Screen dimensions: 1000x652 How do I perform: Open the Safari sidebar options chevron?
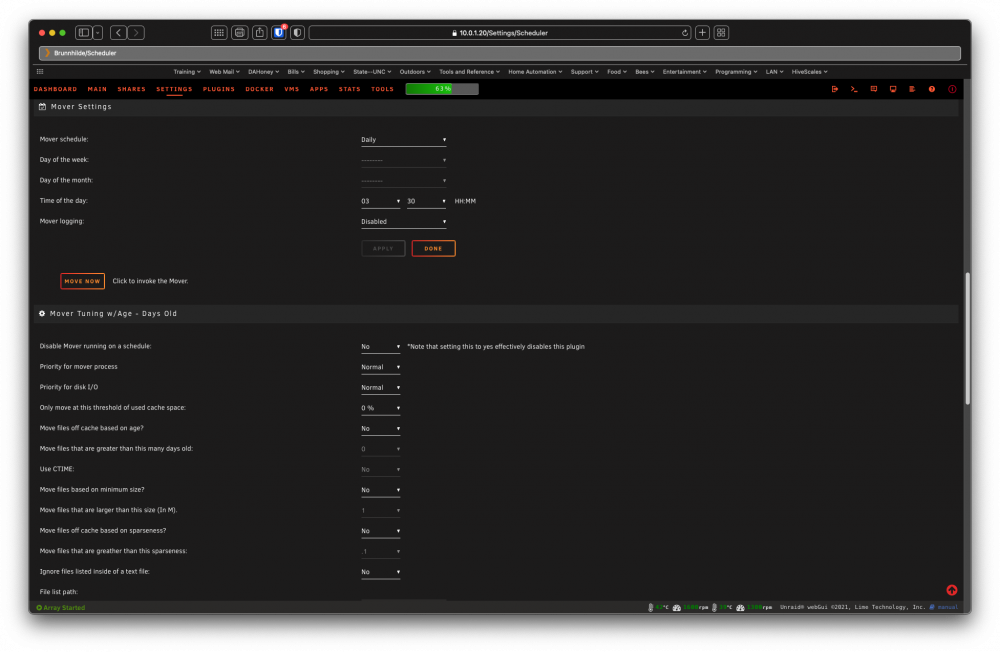pyautogui.click(x=98, y=33)
